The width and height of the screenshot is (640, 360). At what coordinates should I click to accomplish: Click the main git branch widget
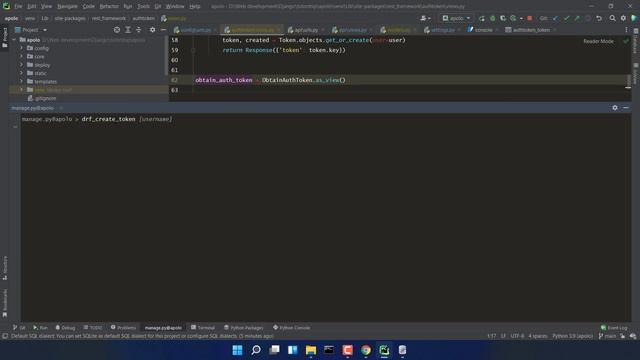[607, 336]
